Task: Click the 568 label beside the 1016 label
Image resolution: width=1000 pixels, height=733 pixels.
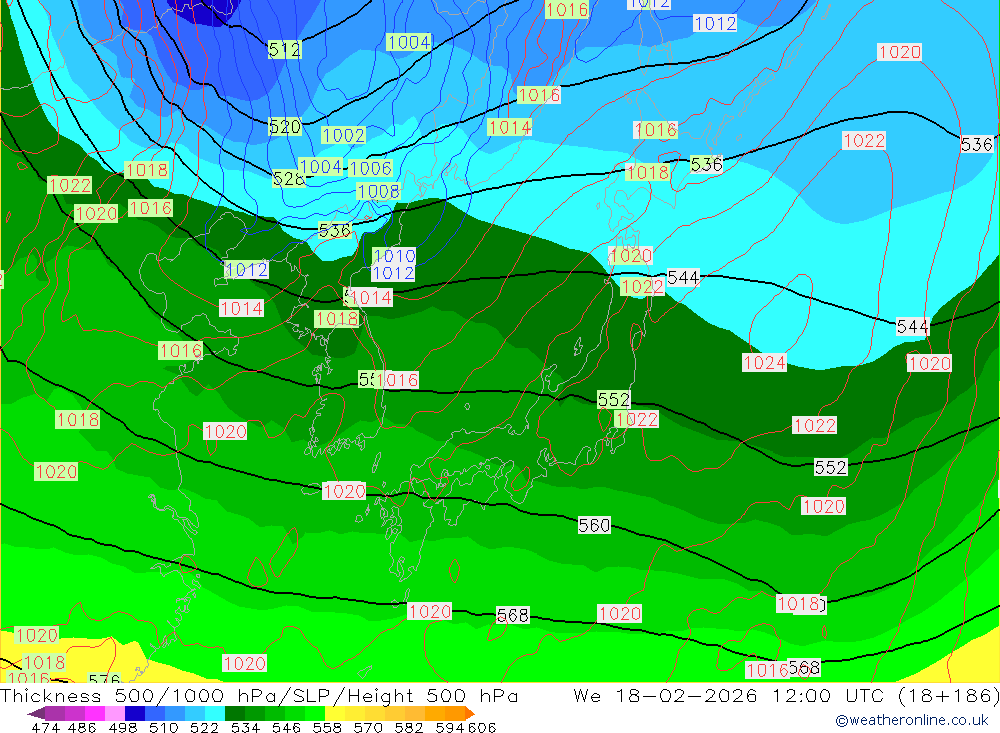Action: [x=804, y=667]
